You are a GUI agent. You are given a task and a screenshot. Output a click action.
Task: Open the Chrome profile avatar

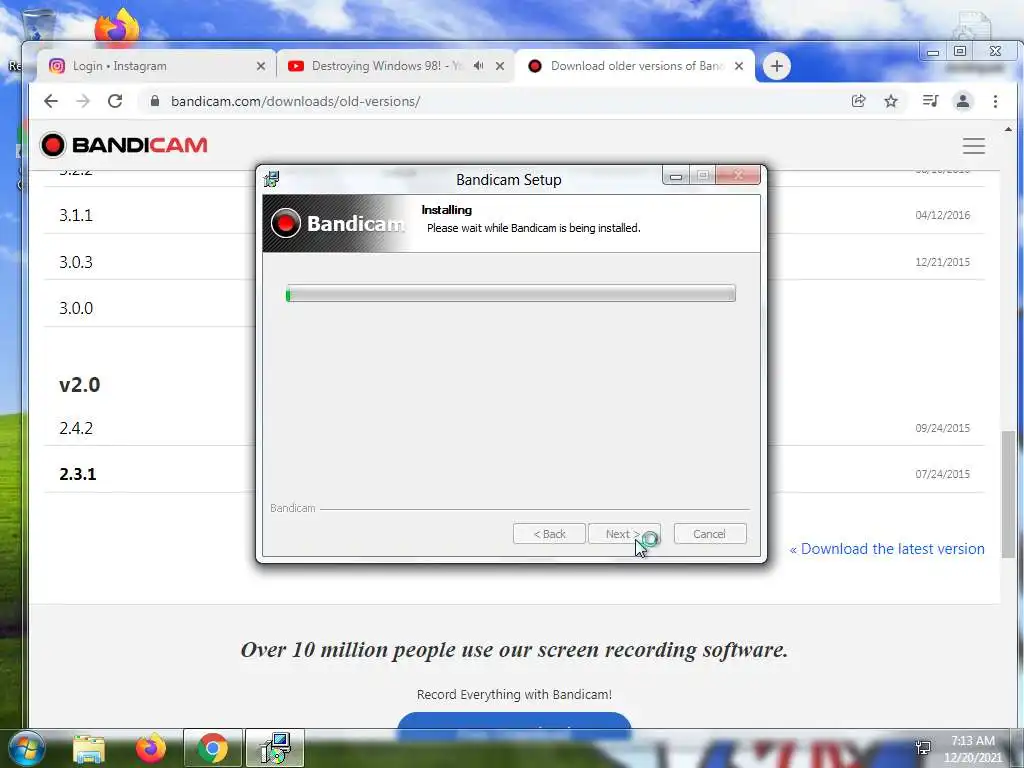tap(963, 101)
